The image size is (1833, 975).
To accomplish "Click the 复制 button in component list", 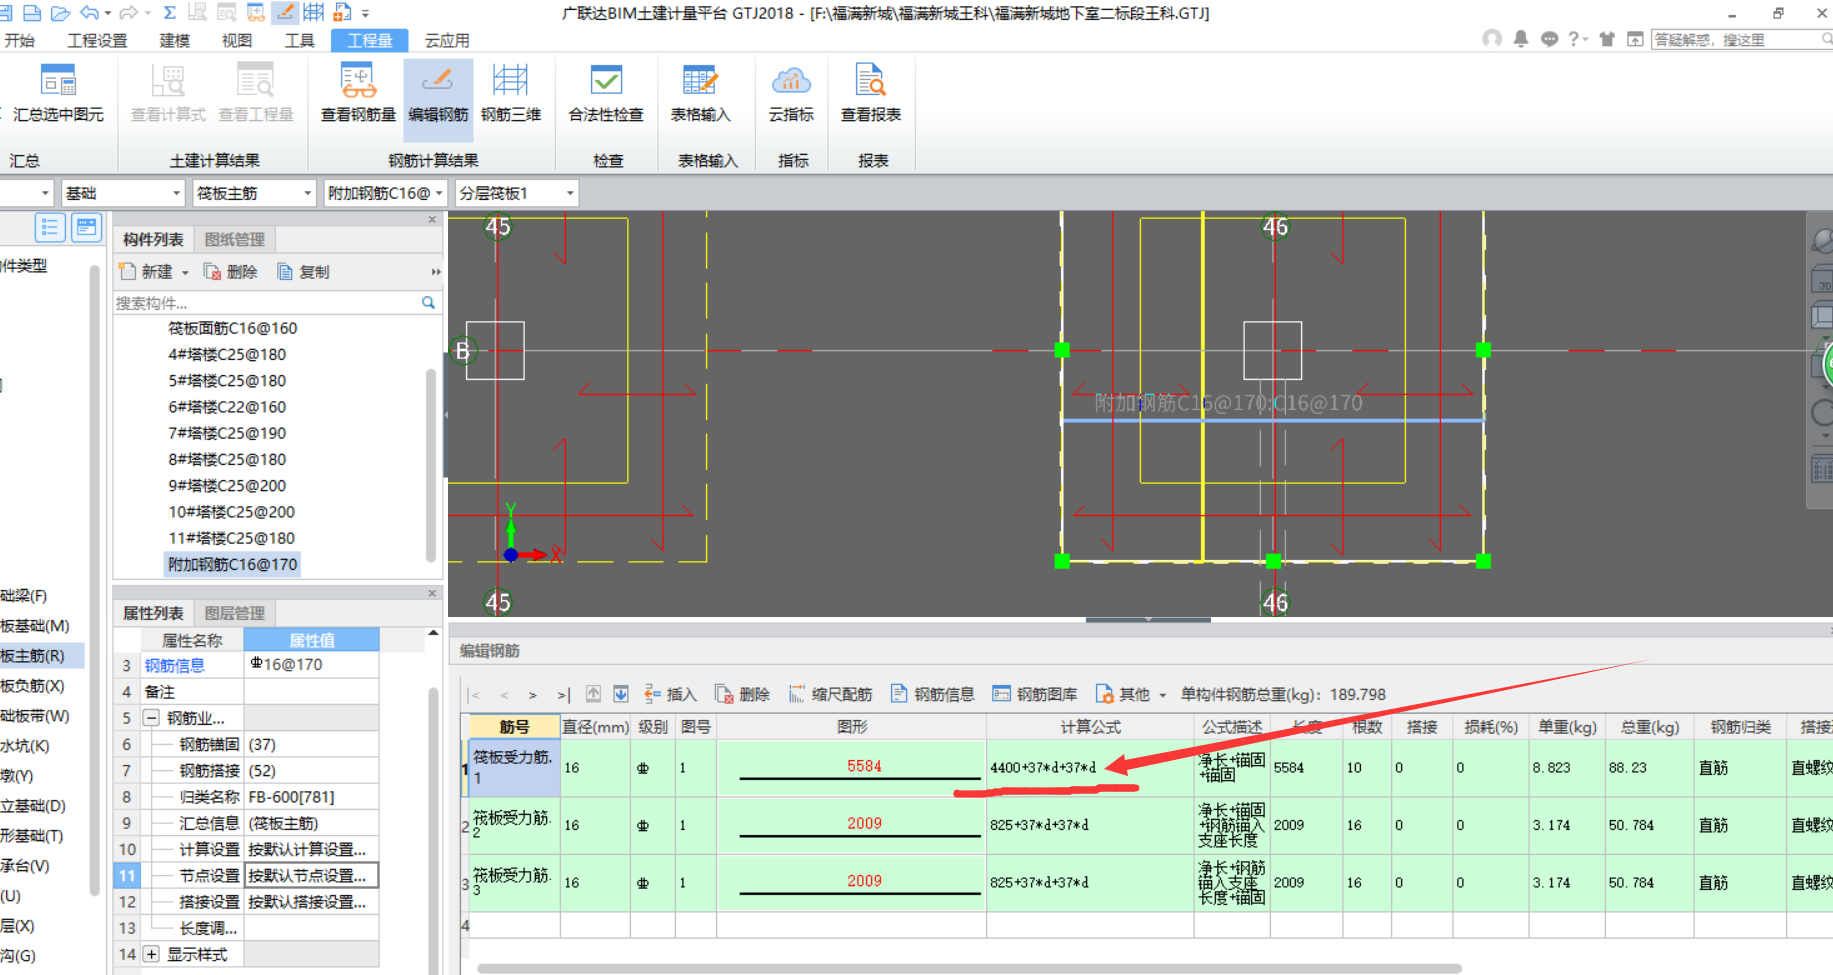I will tap(304, 272).
